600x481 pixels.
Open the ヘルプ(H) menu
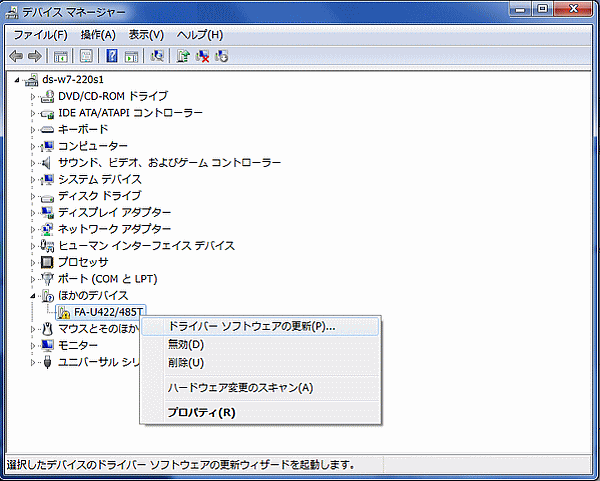tap(200, 35)
